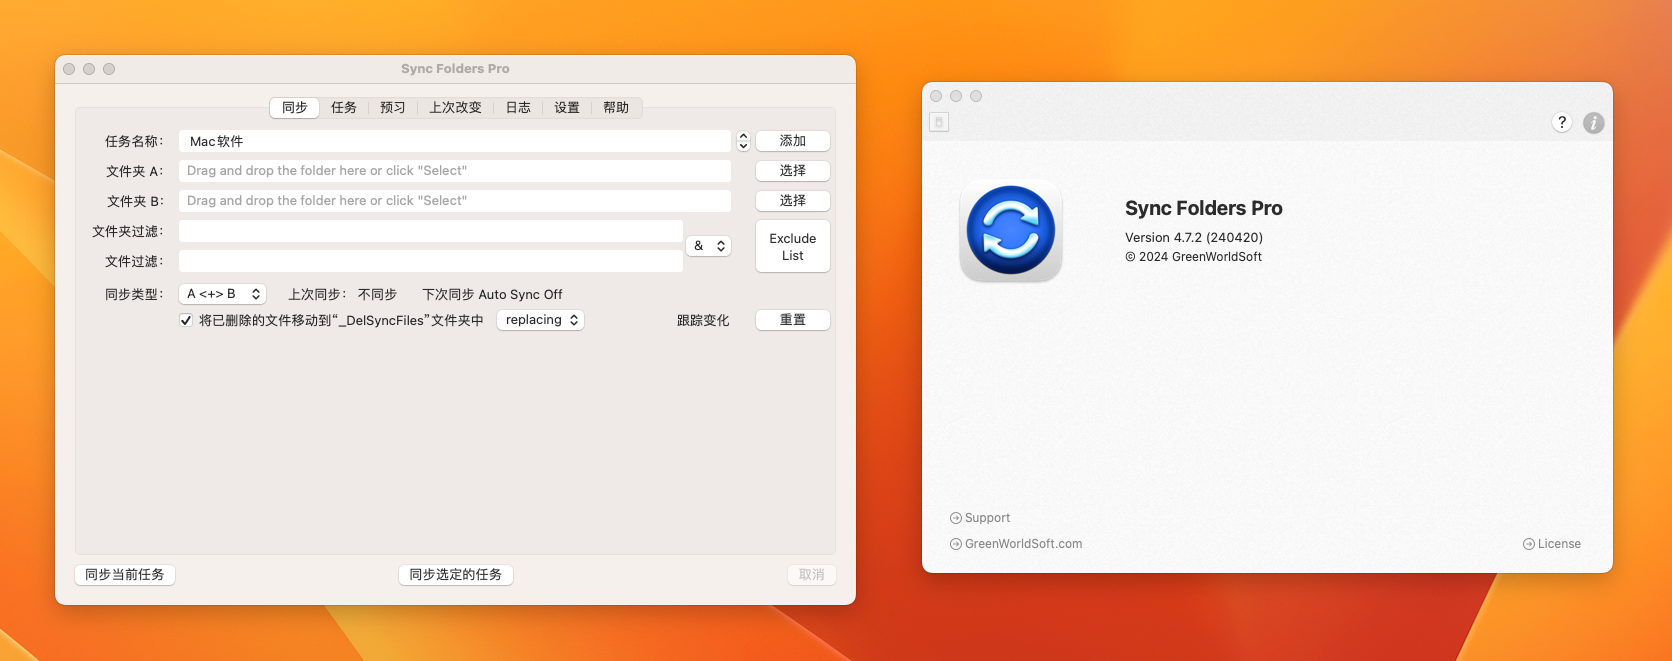
Task: Switch to the 设置 tab
Action: pyautogui.click(x=567, y=107)
